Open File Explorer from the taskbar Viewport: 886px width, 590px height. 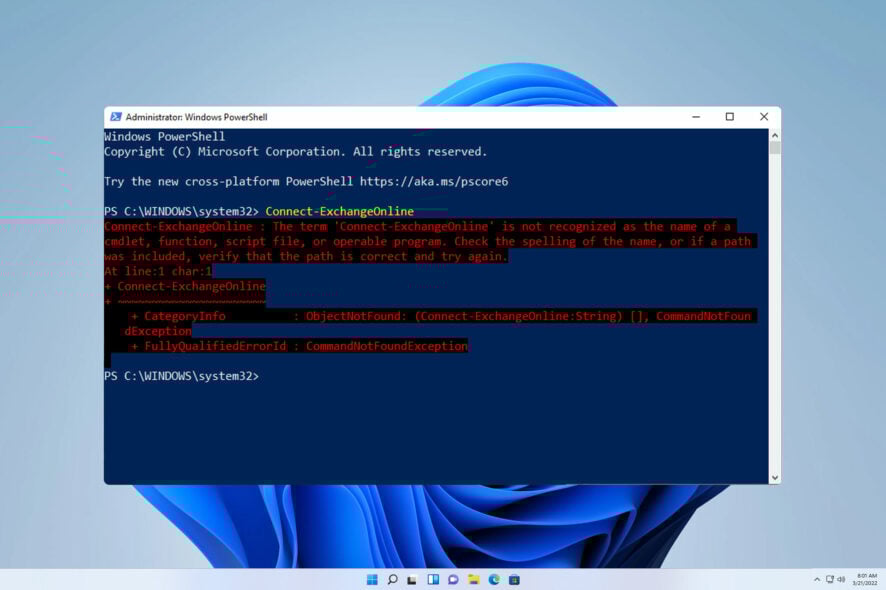[x=474, y=579]
